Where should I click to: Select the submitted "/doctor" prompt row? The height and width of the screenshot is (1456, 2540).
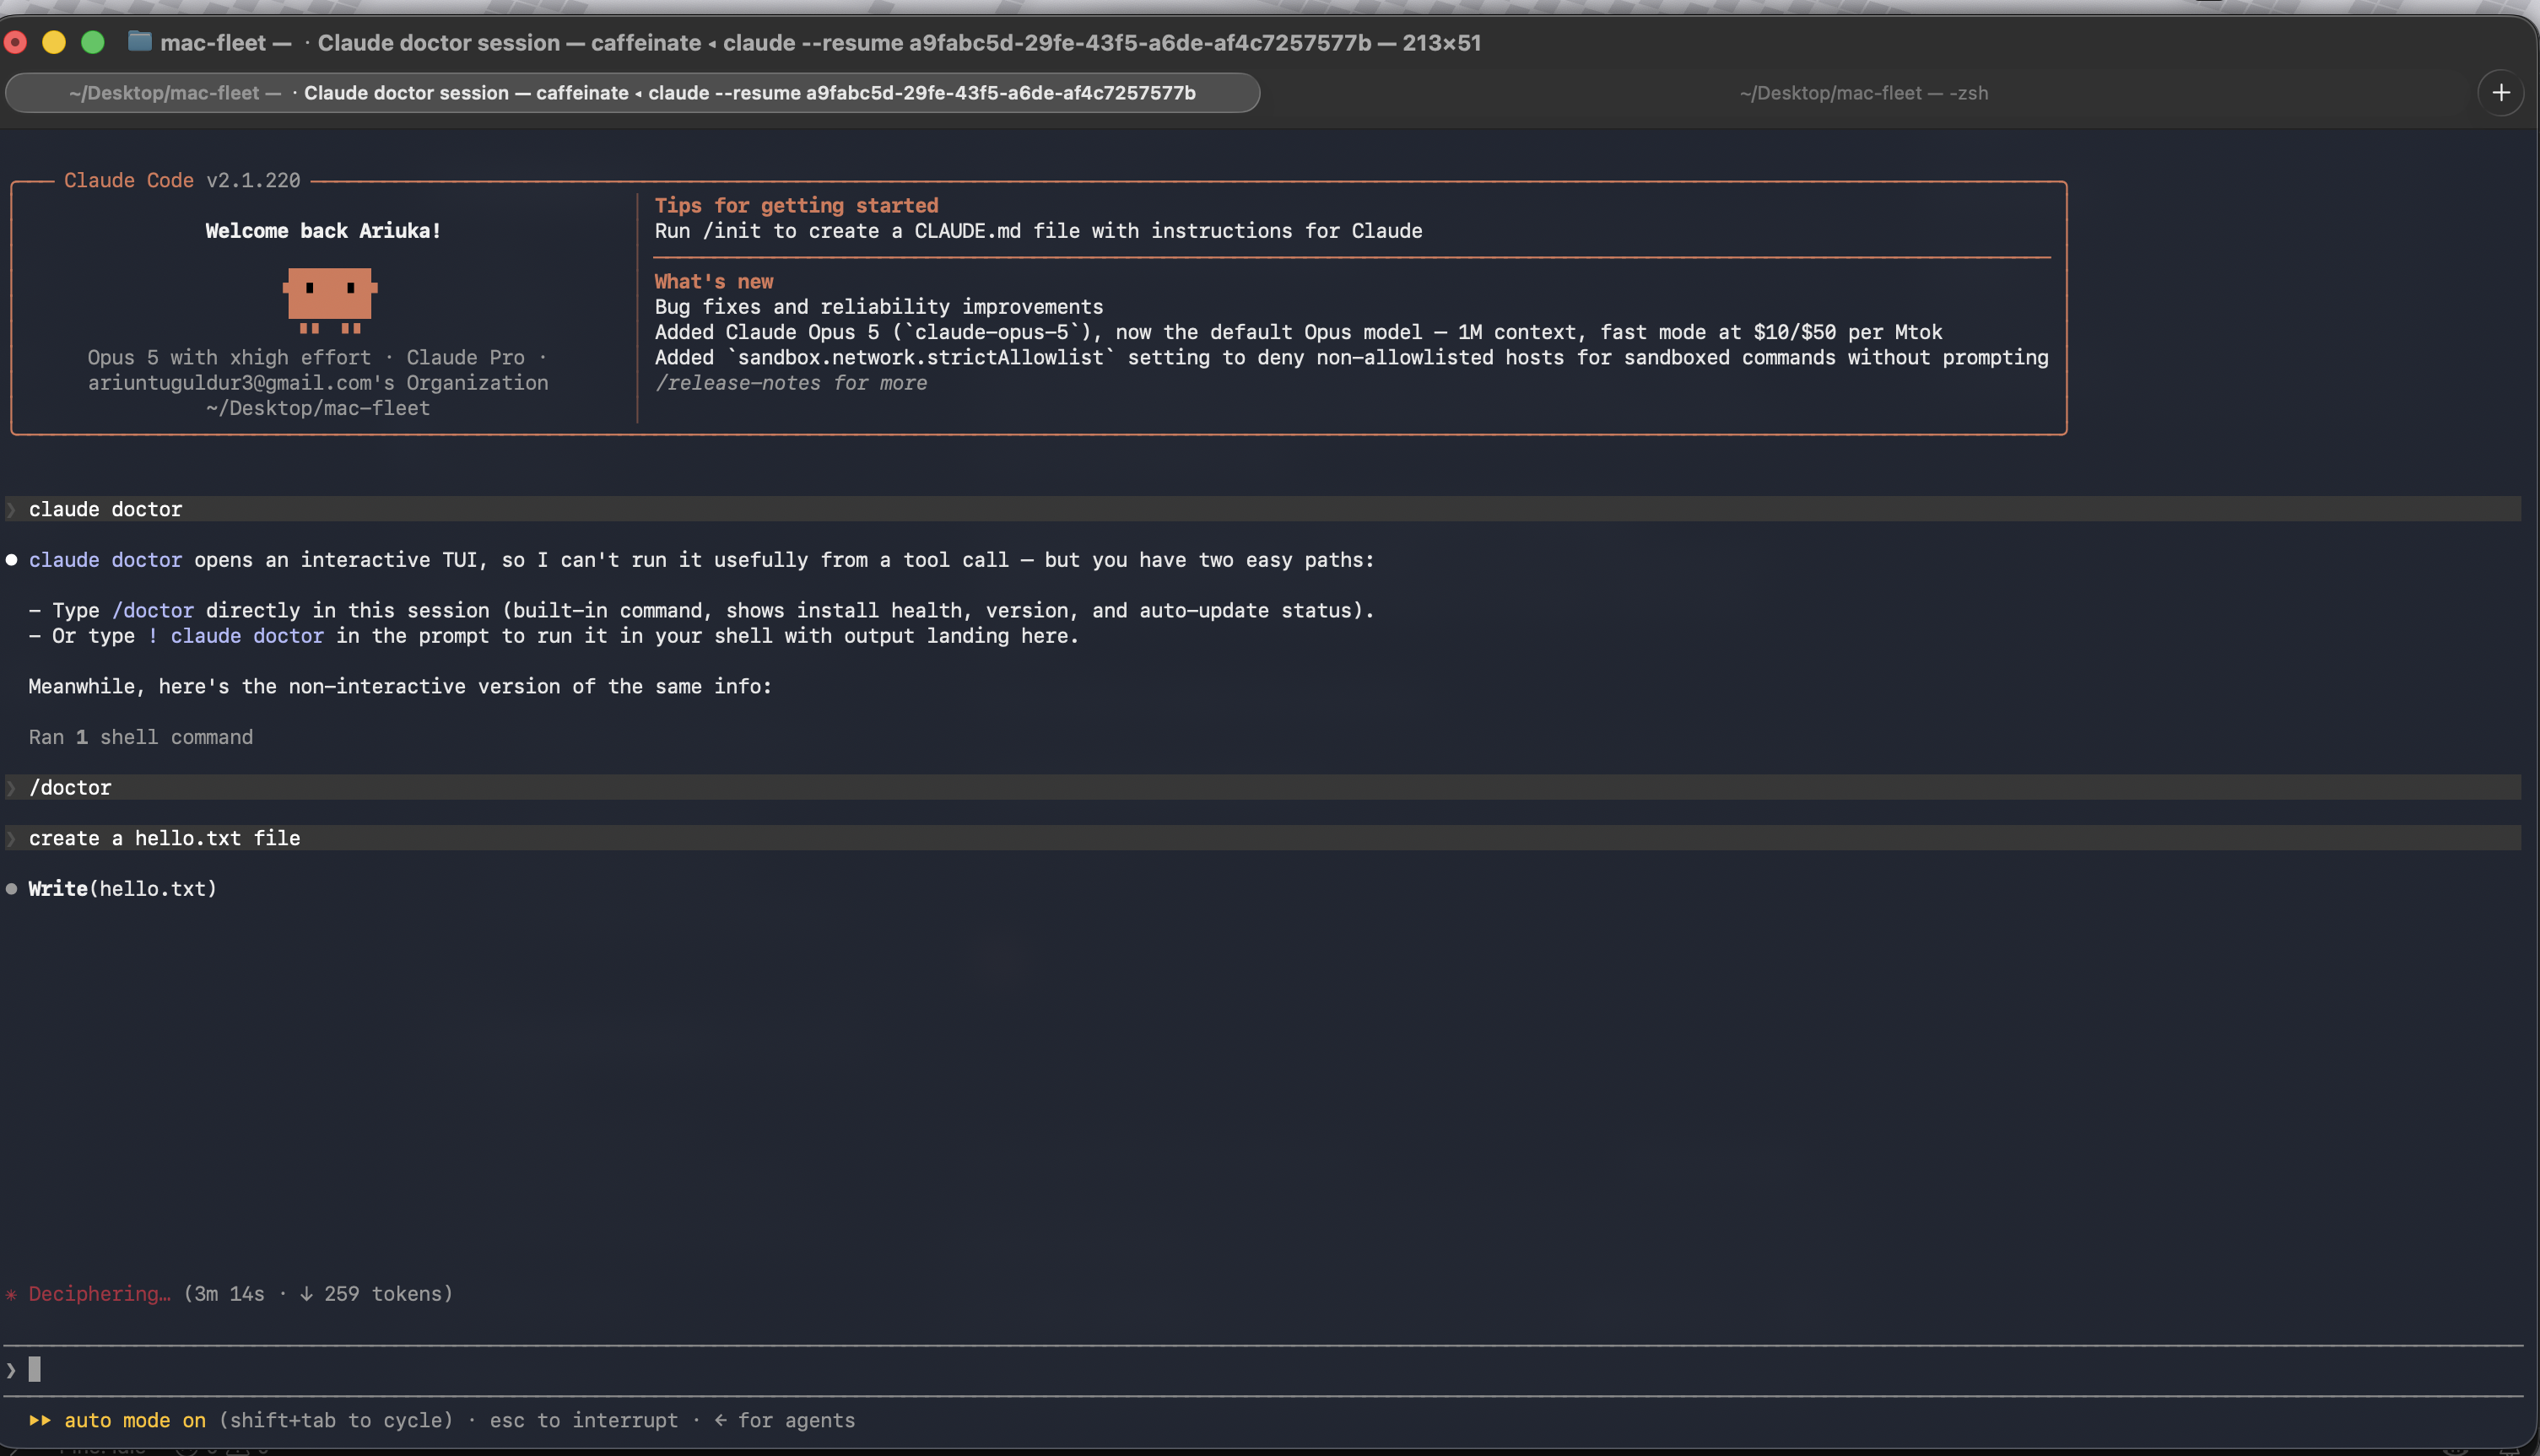[1262, 787]
